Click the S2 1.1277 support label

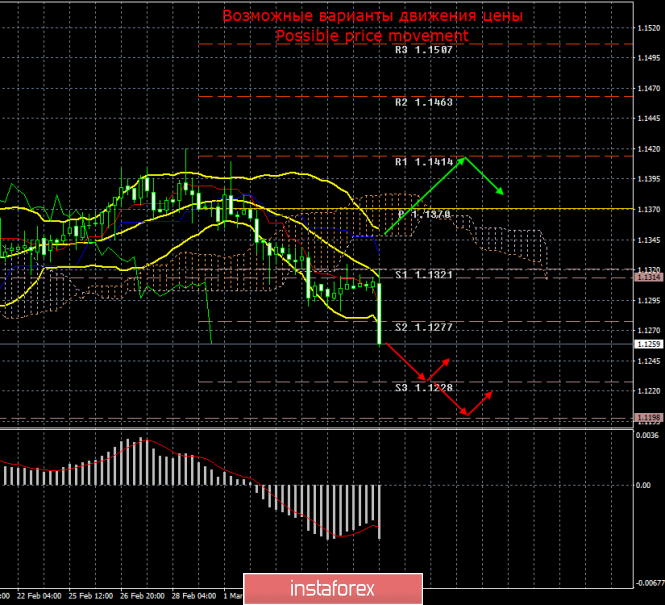click(424, 327)
